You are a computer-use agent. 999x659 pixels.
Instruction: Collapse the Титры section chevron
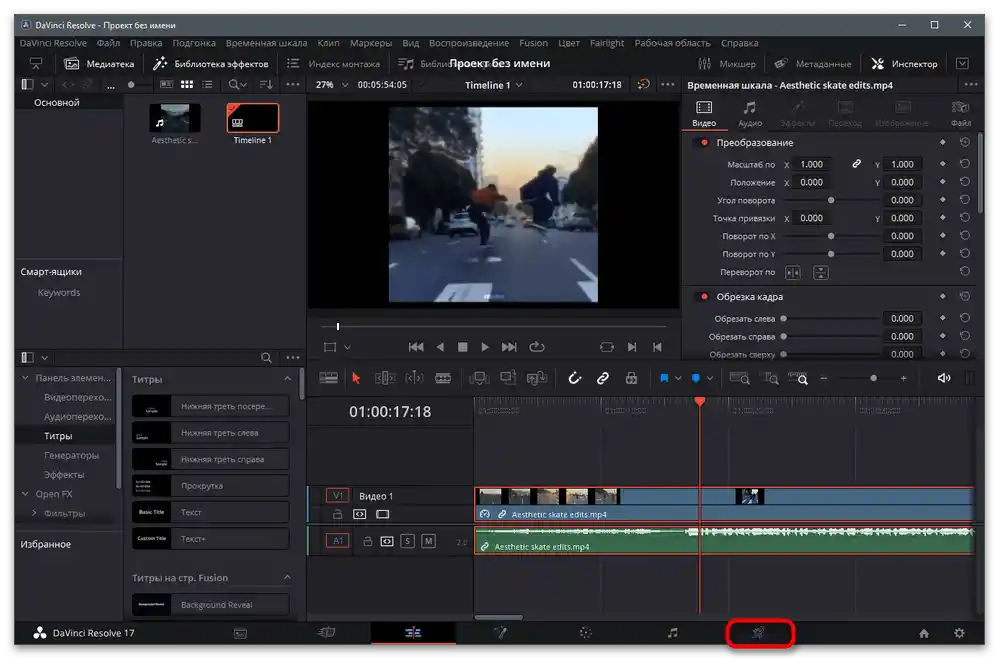tap(287, 379)
